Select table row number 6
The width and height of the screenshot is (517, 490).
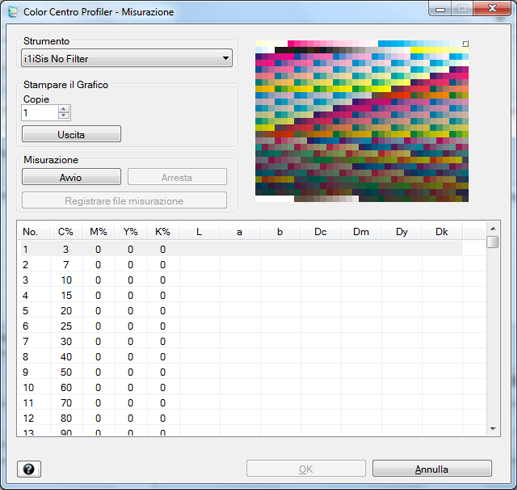click(240, 326)
